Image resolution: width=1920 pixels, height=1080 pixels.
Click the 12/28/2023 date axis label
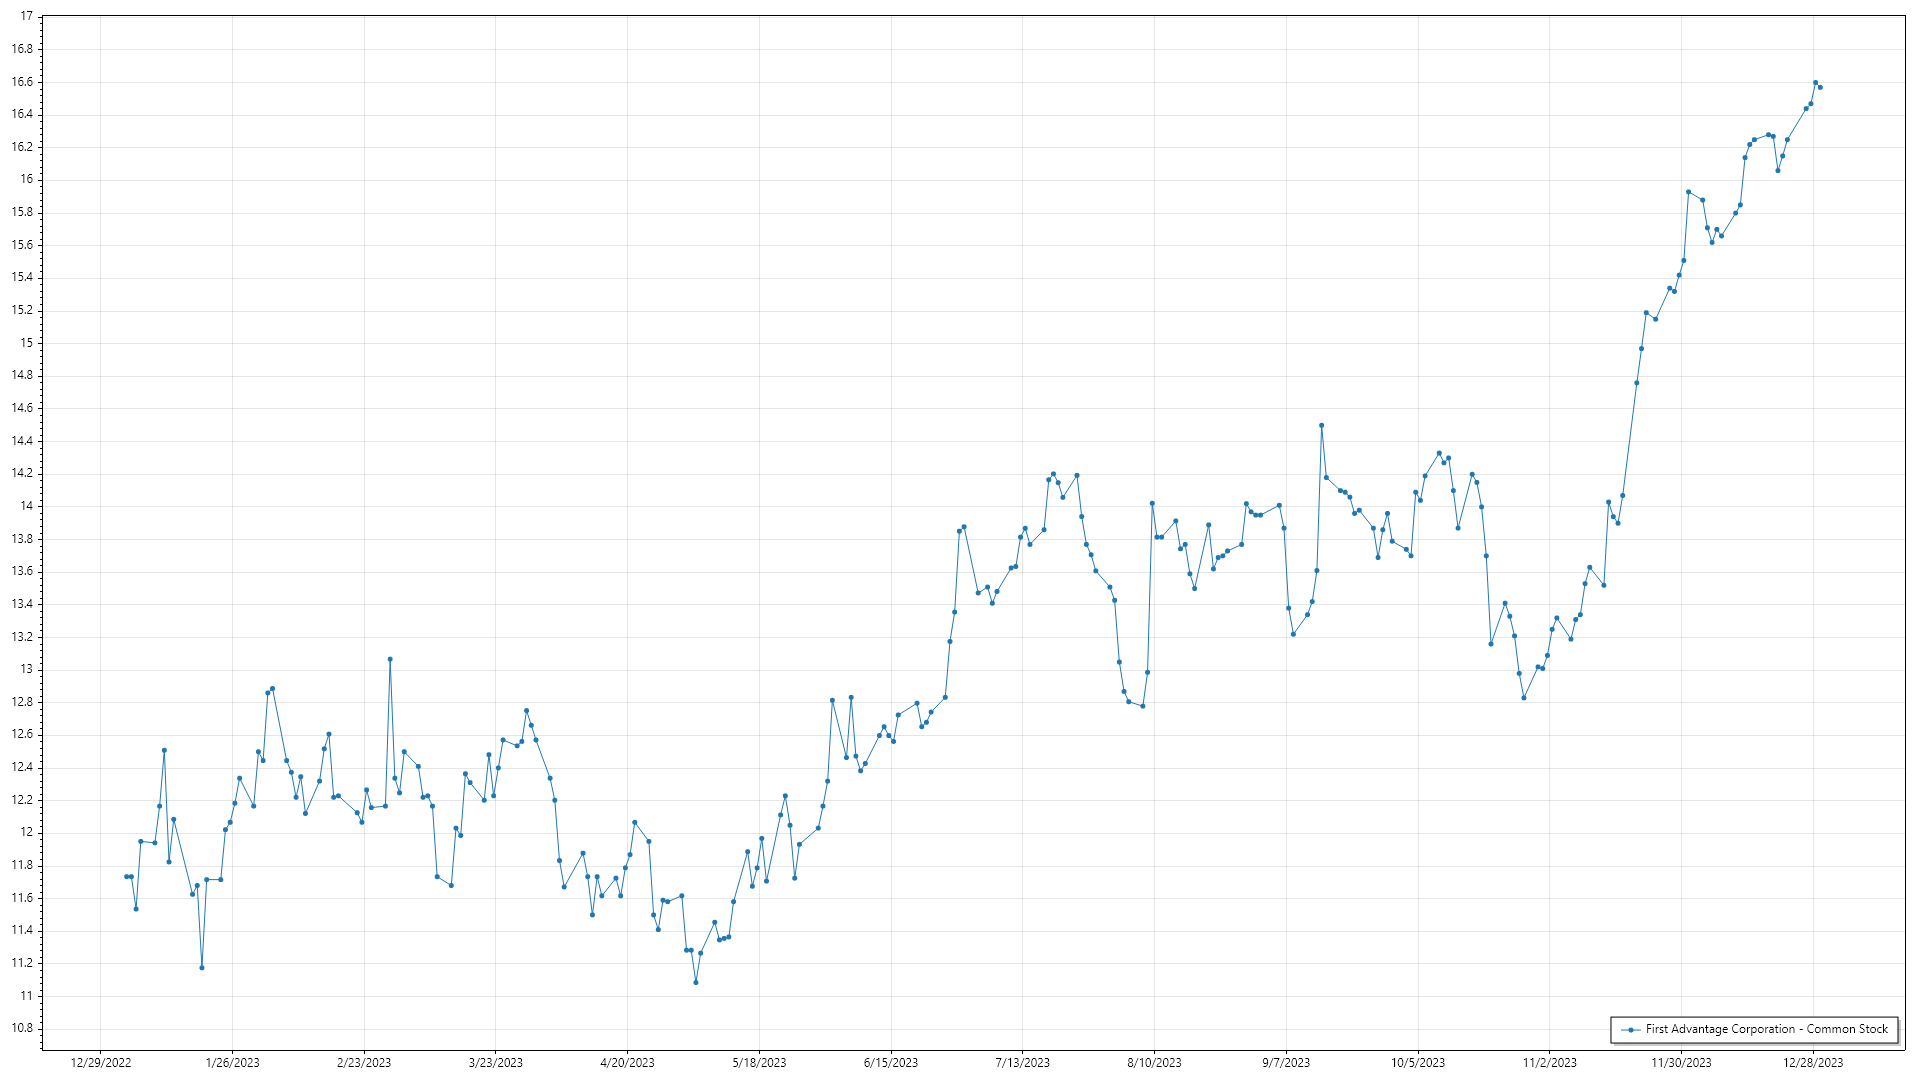tap(1813, 1063)
